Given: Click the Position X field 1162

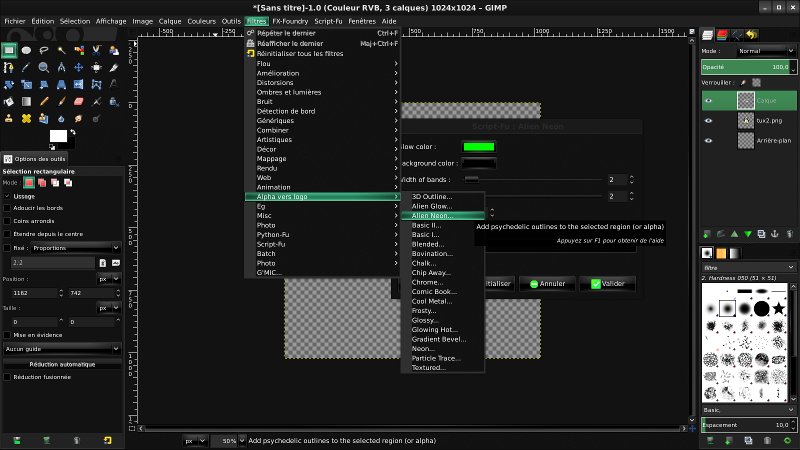Looking at the screenshot, I should [x=34, y=293].
